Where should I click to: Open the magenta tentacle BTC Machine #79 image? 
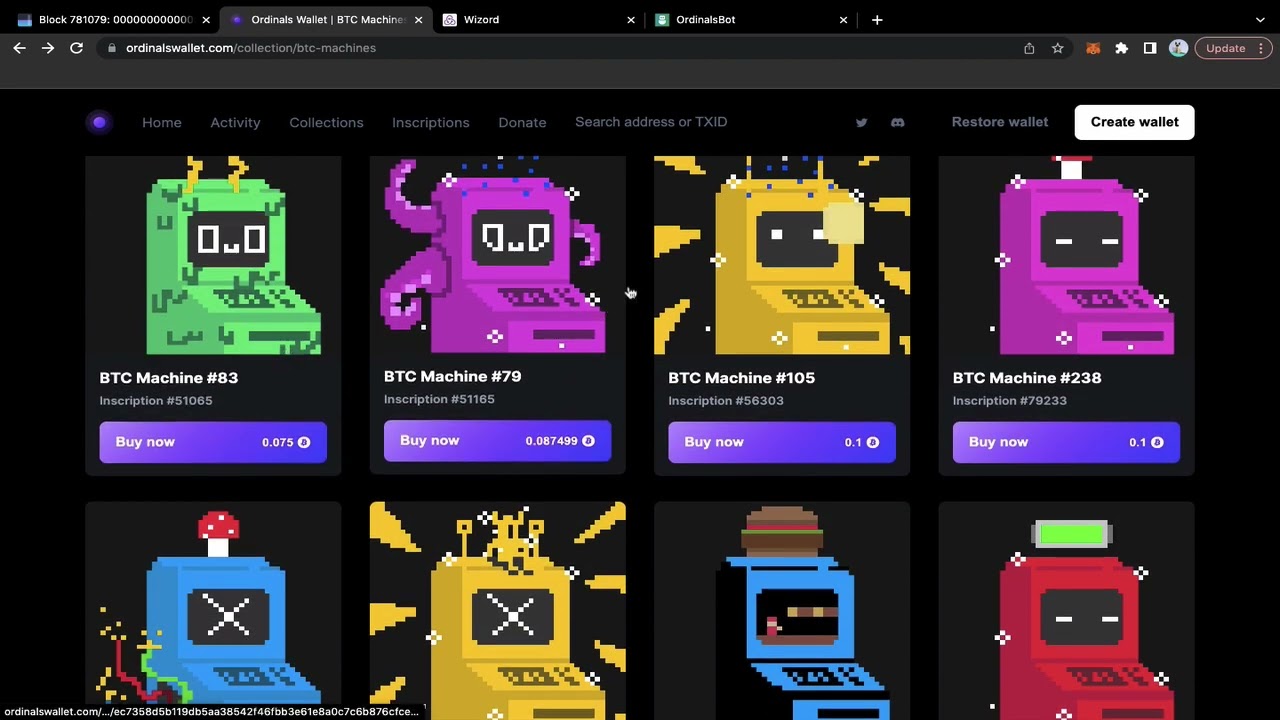[497, 255]
